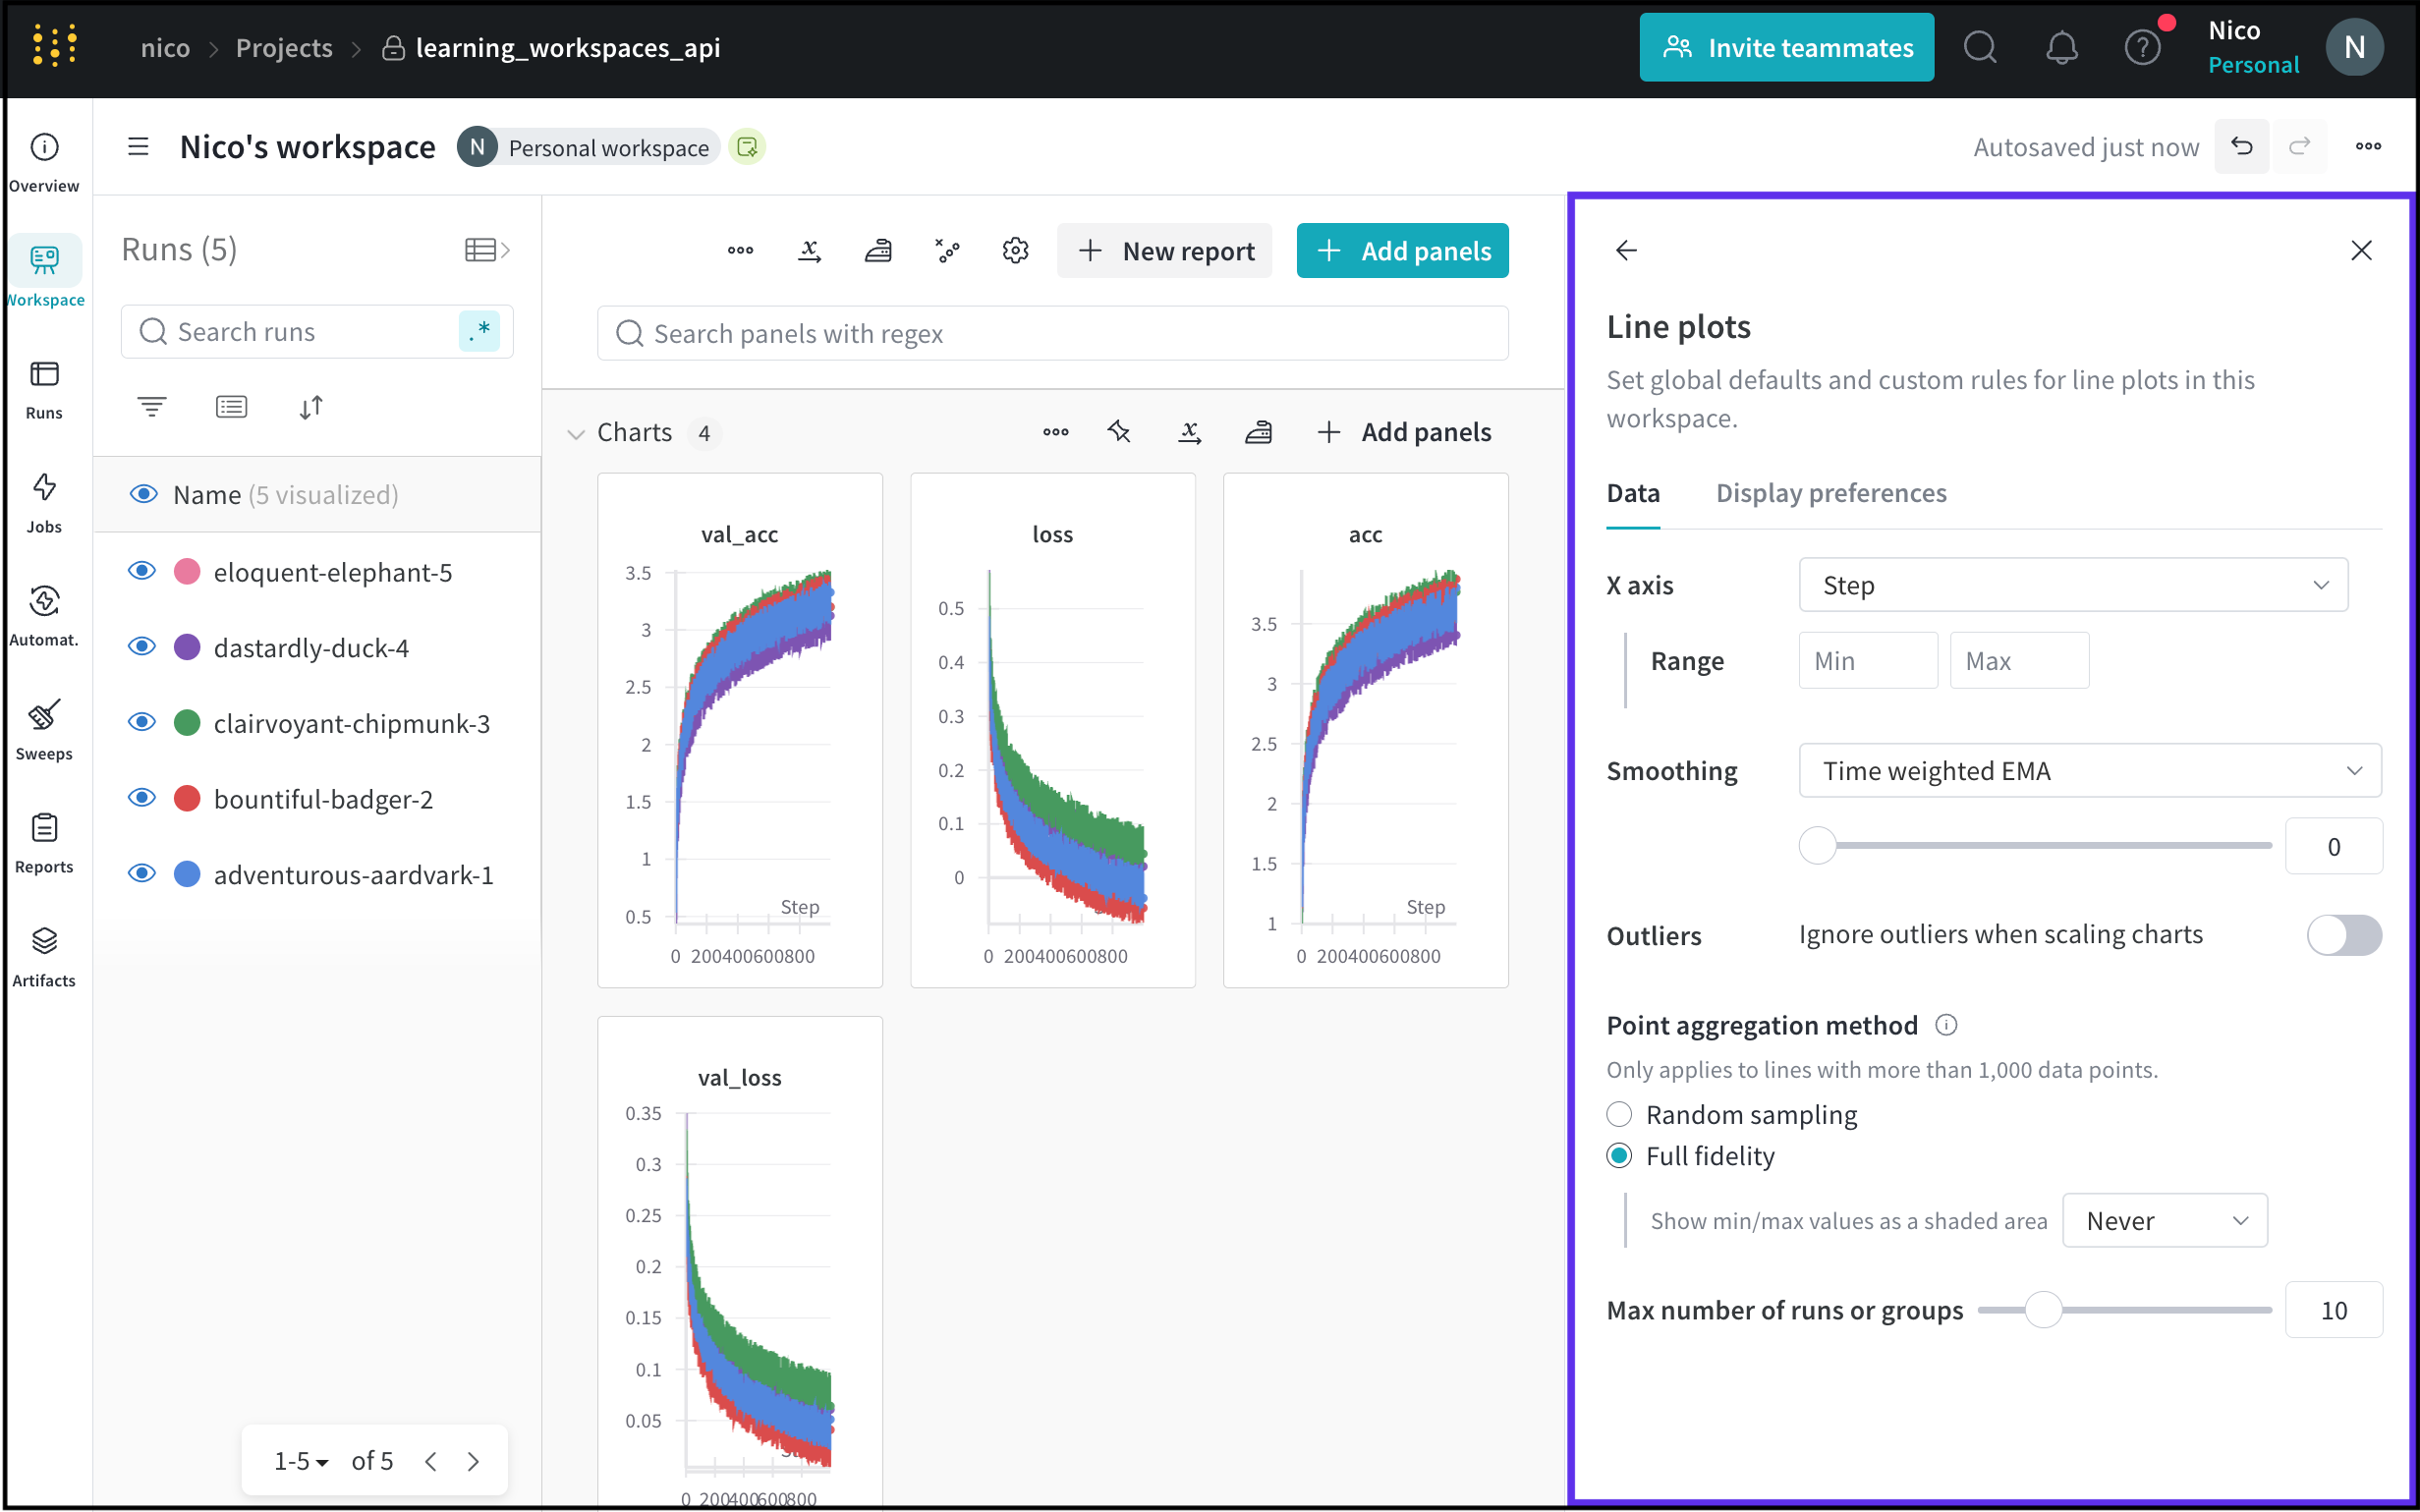Viewport: 2420px width, 1512px height.
Task: Click the New report button
Action: [1164, 251]
